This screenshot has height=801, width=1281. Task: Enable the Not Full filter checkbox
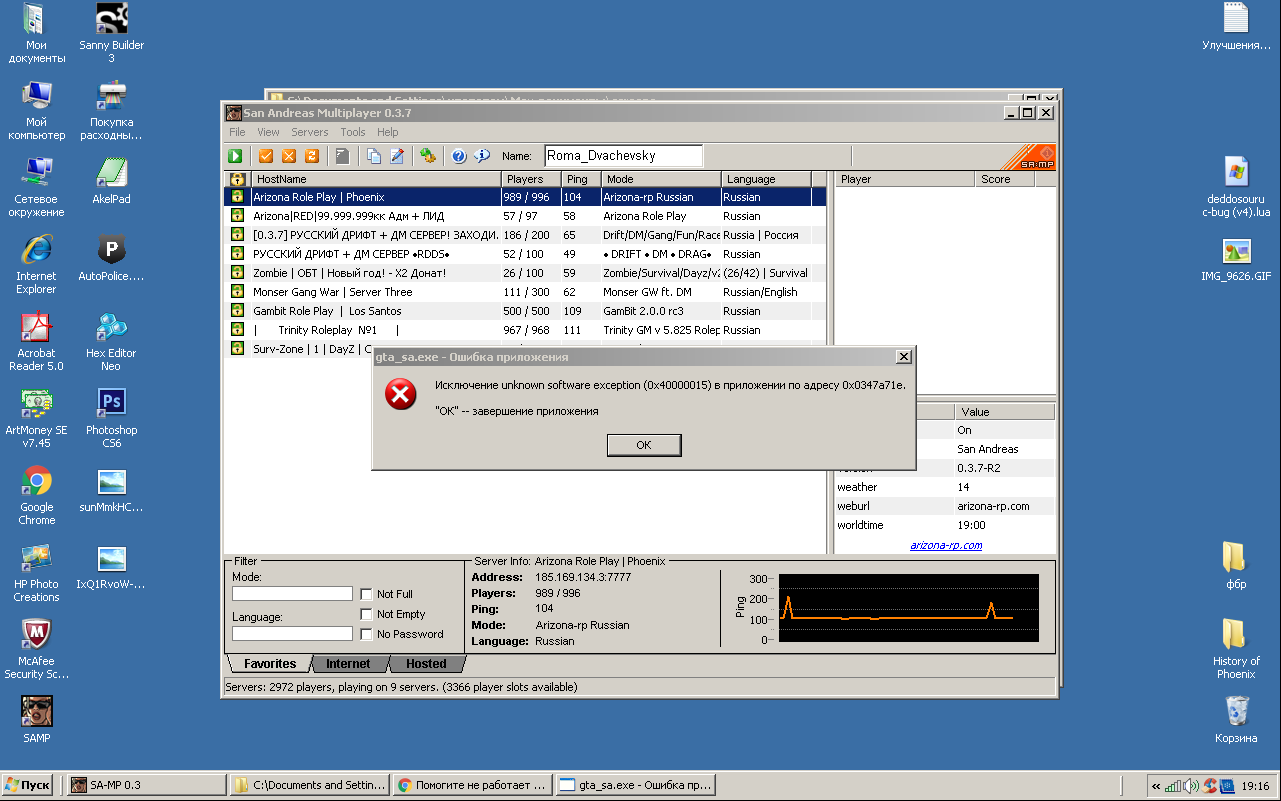pos(367,594)
